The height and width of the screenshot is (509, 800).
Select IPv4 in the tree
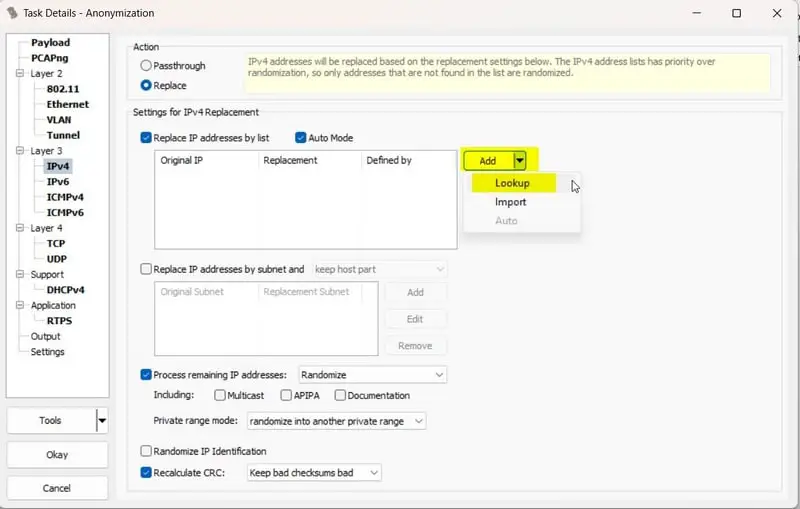(x=58, y=166)
